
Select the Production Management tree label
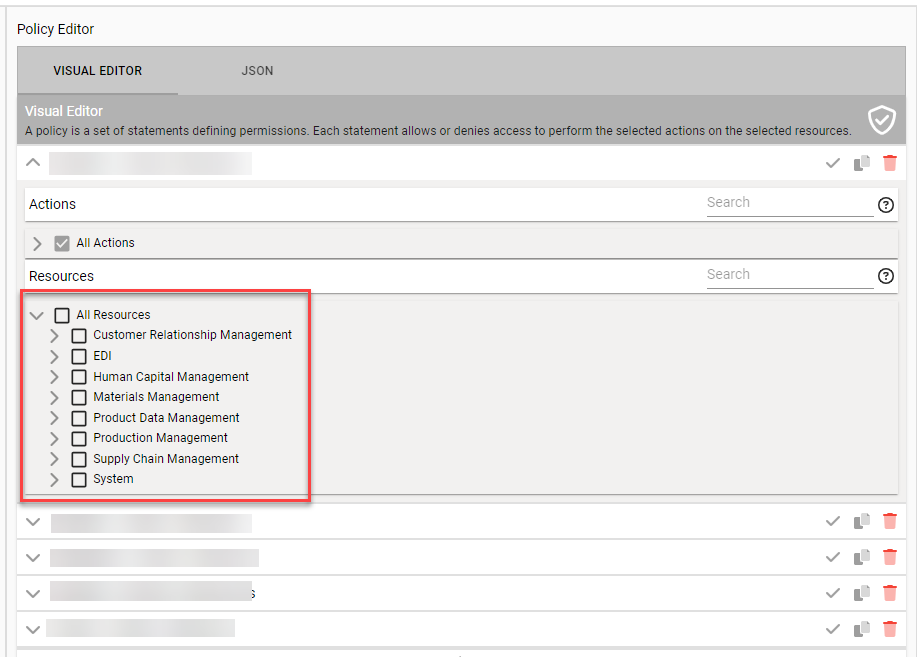[160, 438]
